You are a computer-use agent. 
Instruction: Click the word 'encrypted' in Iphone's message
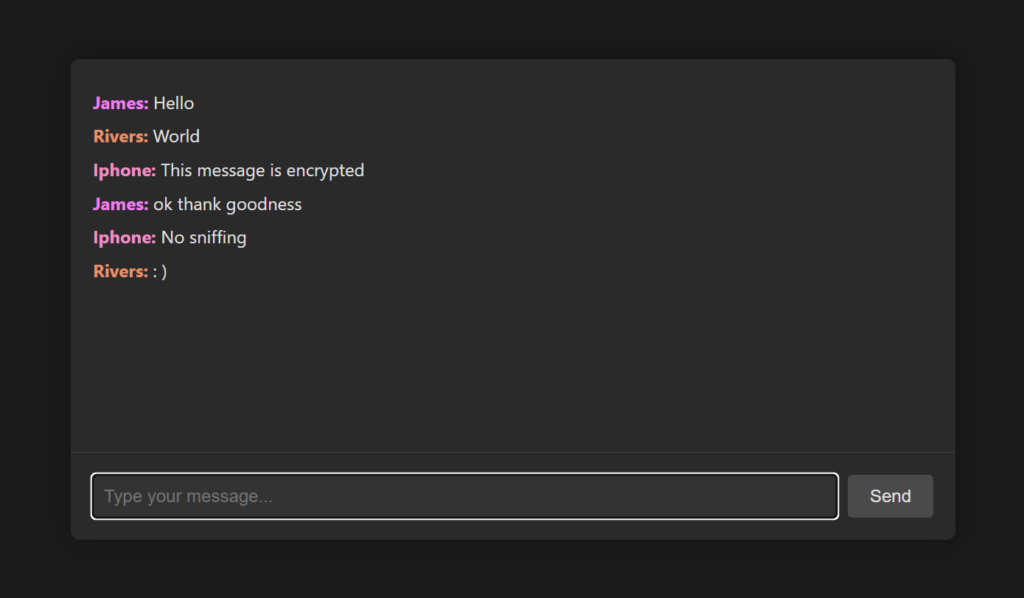(325, 170)
